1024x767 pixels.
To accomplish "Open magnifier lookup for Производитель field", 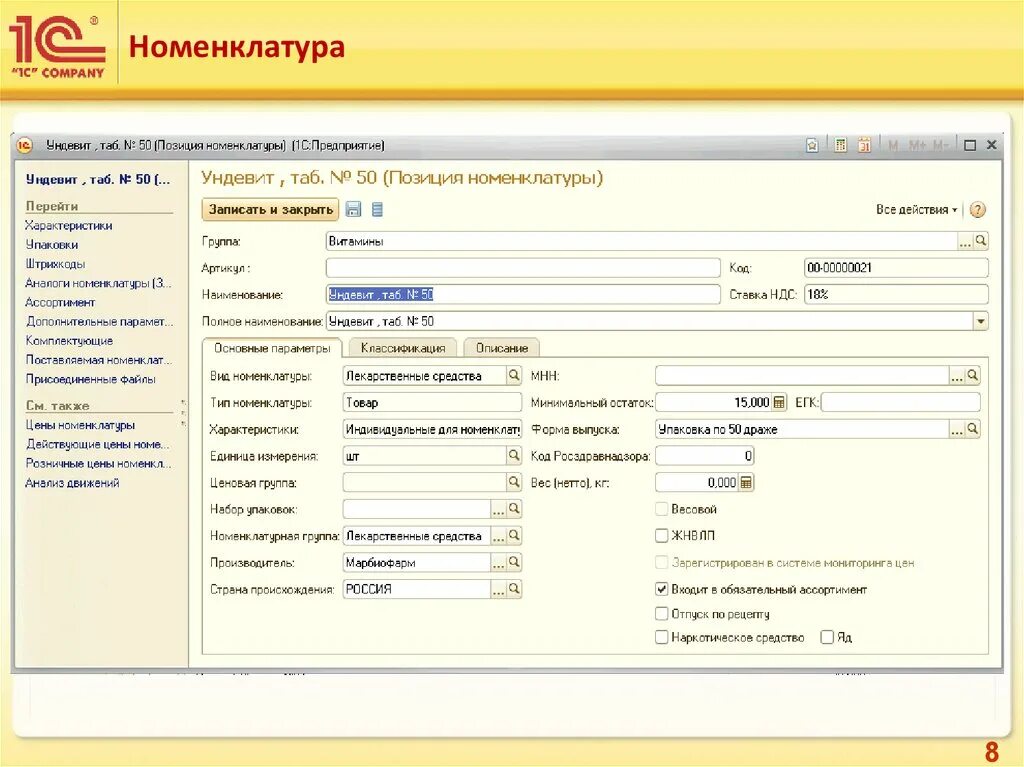I will pyautogui.click(x=512, y=561).
